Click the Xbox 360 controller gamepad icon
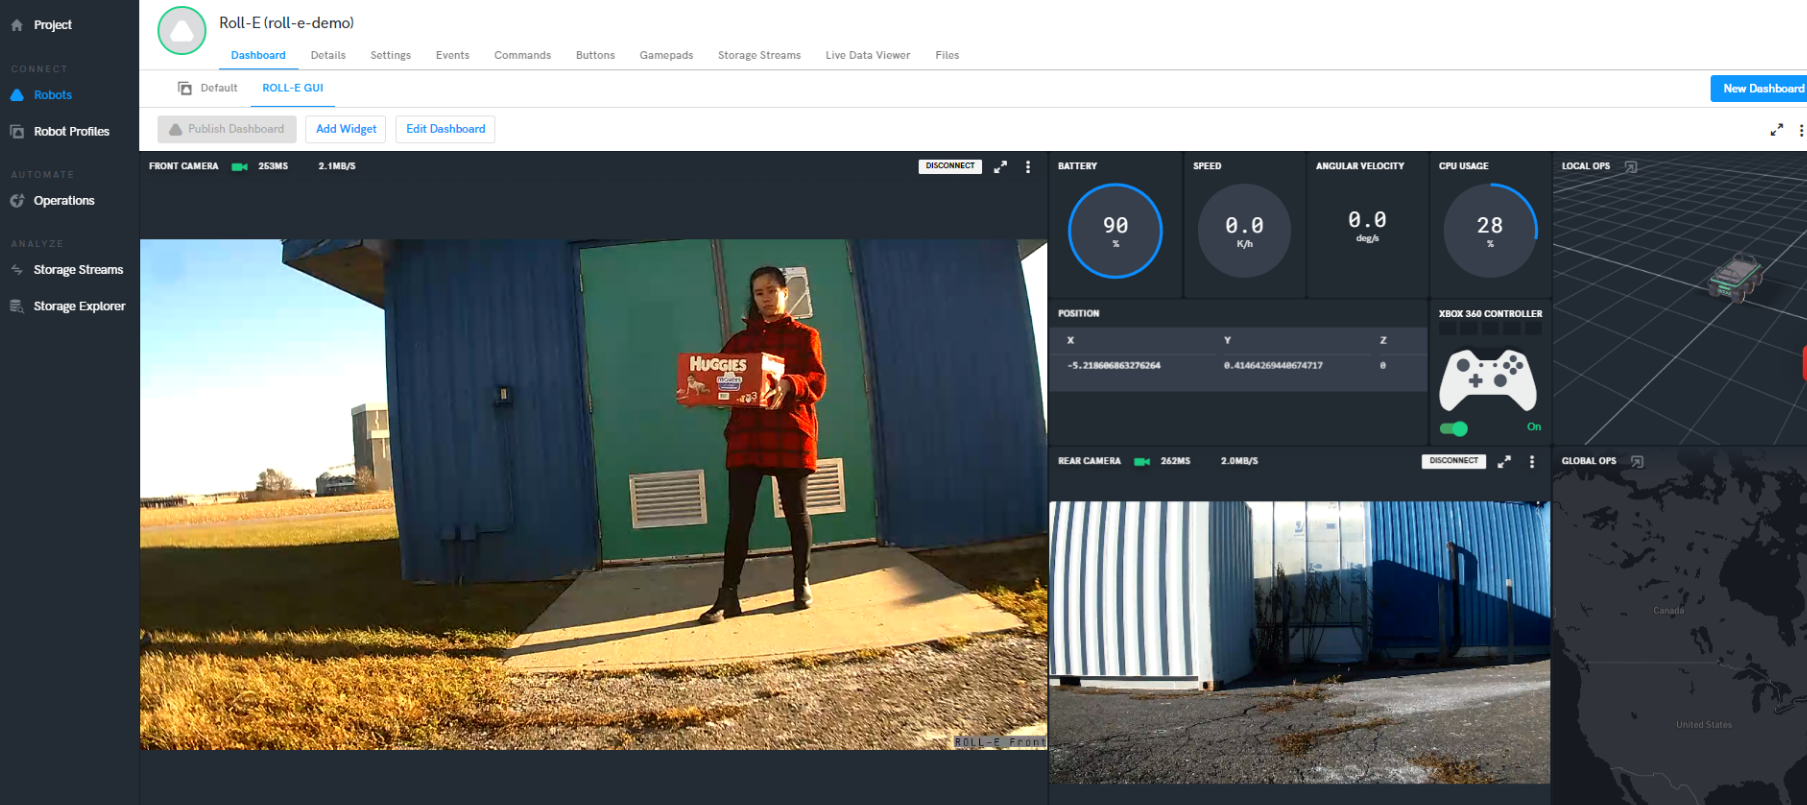The image size is (1807, 805). pyautogui.click(x=1487, y=380)
